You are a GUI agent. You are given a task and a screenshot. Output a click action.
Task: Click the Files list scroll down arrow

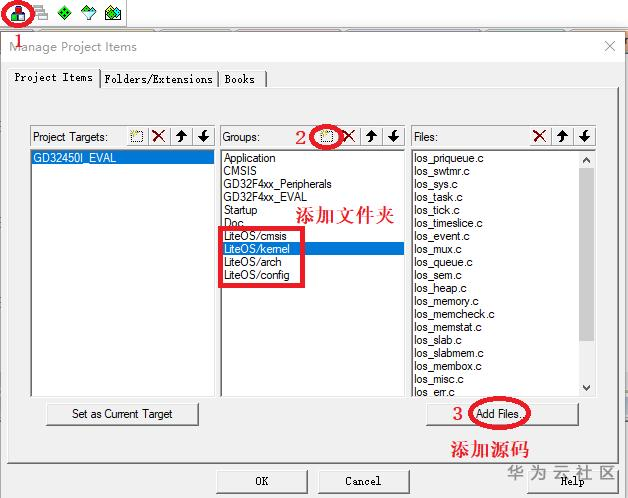[x=586, y=387]
